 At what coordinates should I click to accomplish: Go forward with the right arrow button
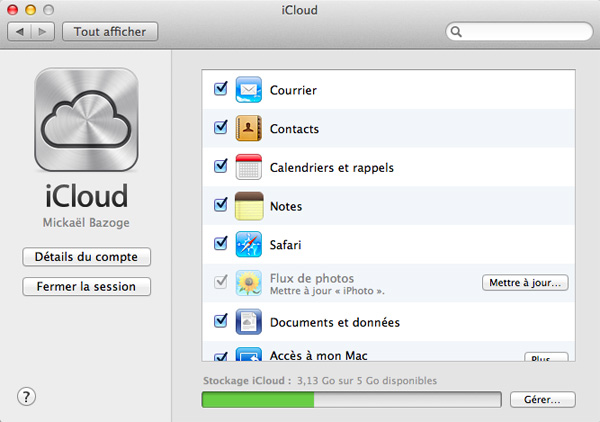point(42,31)
